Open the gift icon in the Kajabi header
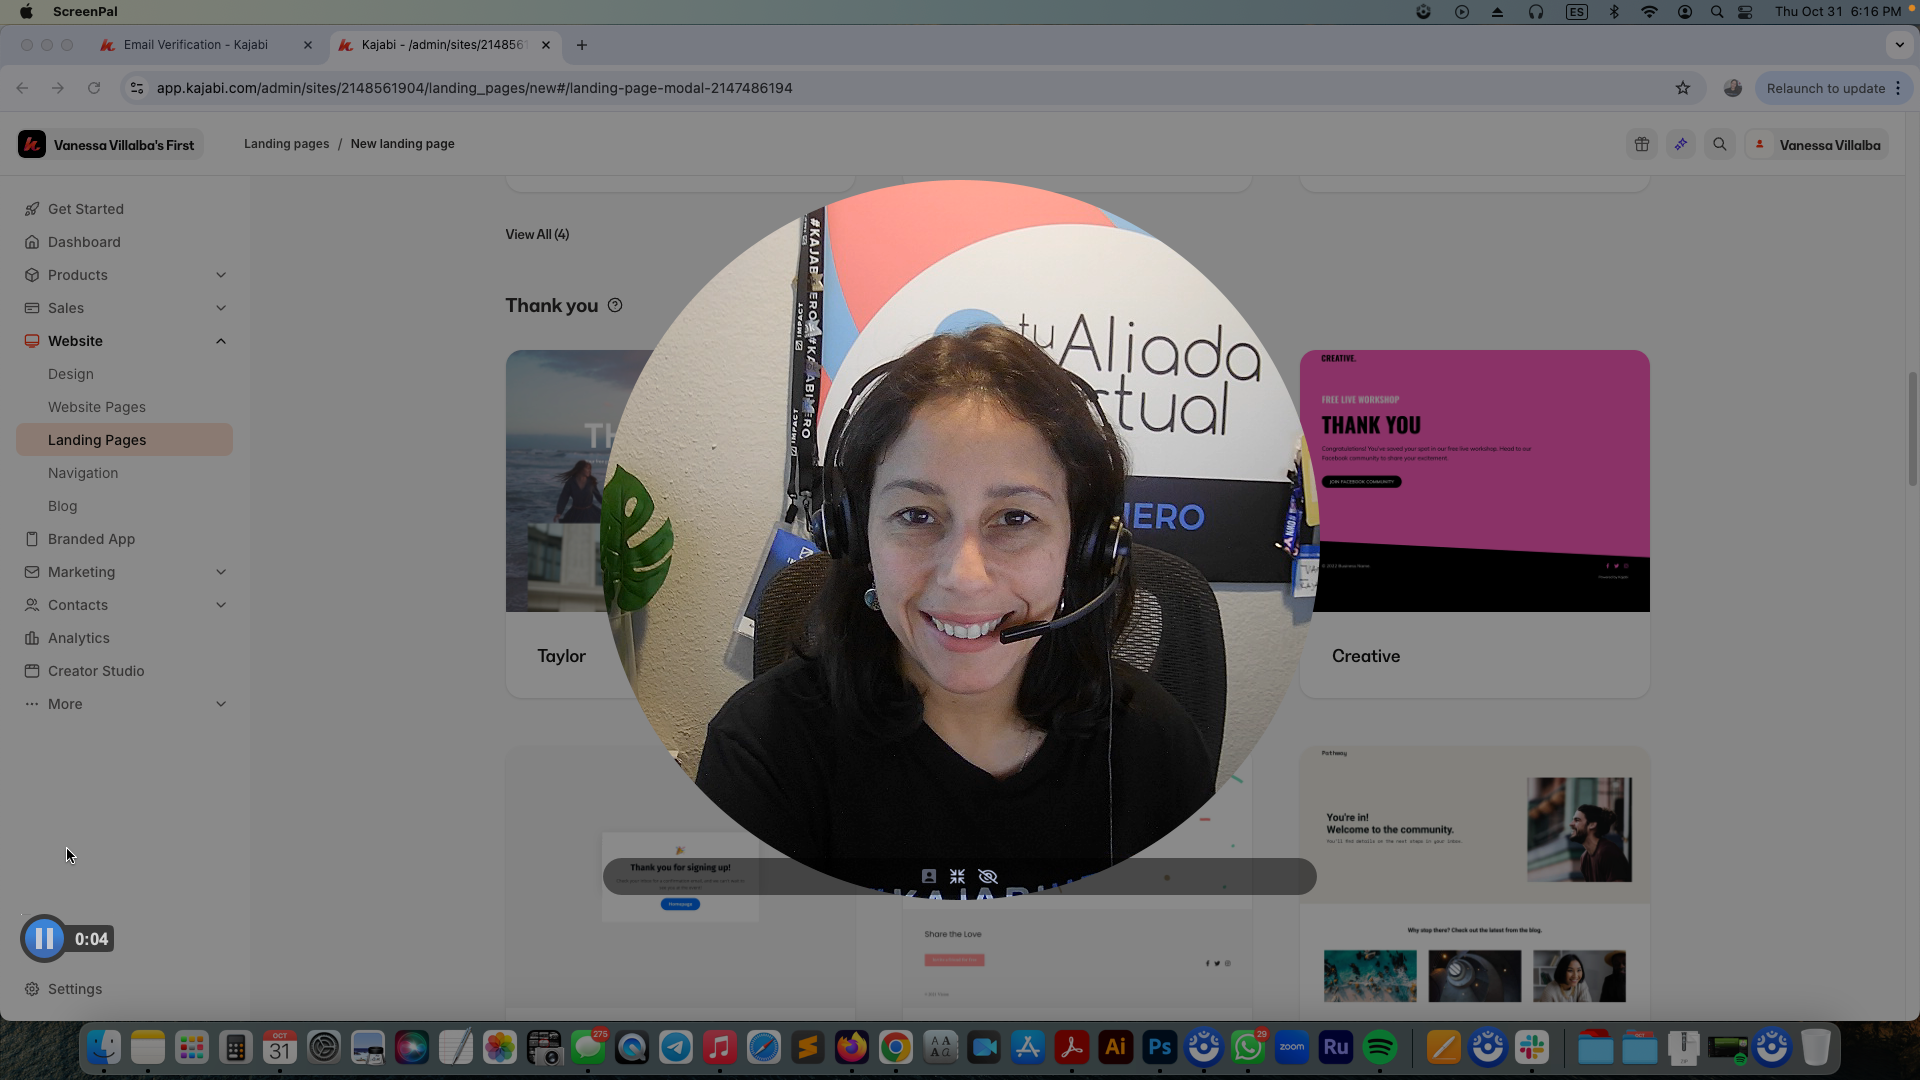The height and width of the screenshot is (1080, 1920). click(1642, 145)
